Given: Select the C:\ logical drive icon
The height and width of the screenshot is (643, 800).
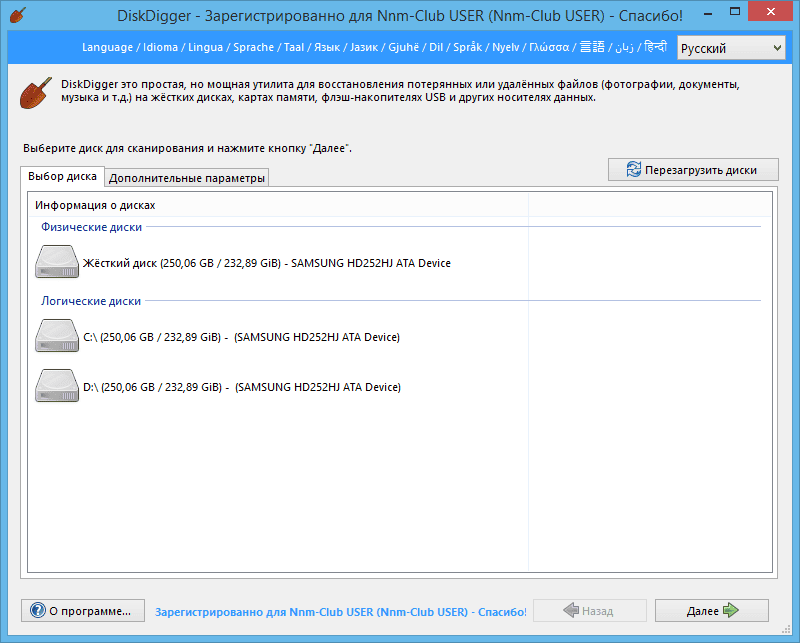Looking at the screenshot, I should click(56, 337).
